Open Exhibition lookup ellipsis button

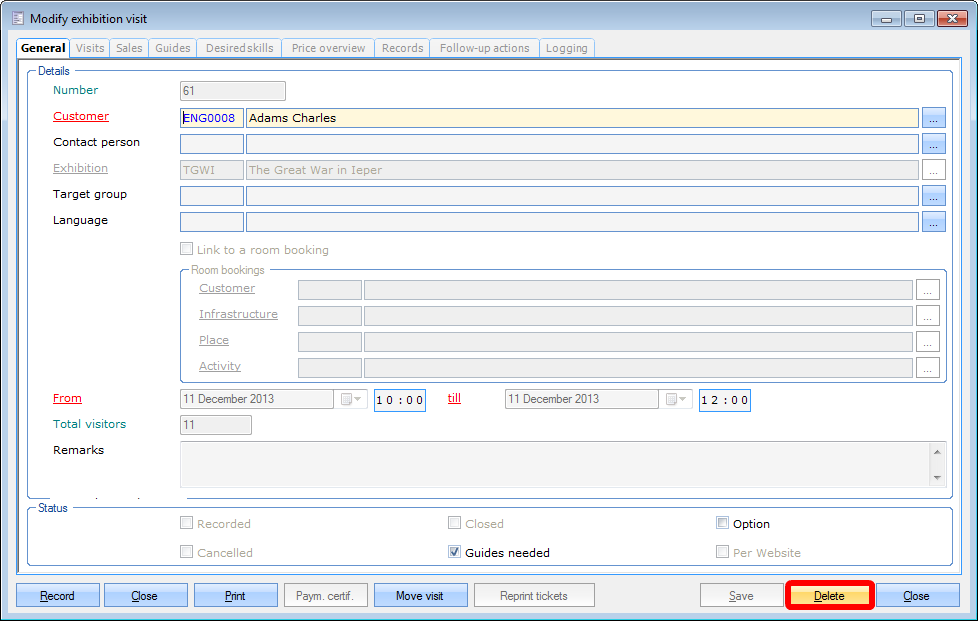point(933,170)
